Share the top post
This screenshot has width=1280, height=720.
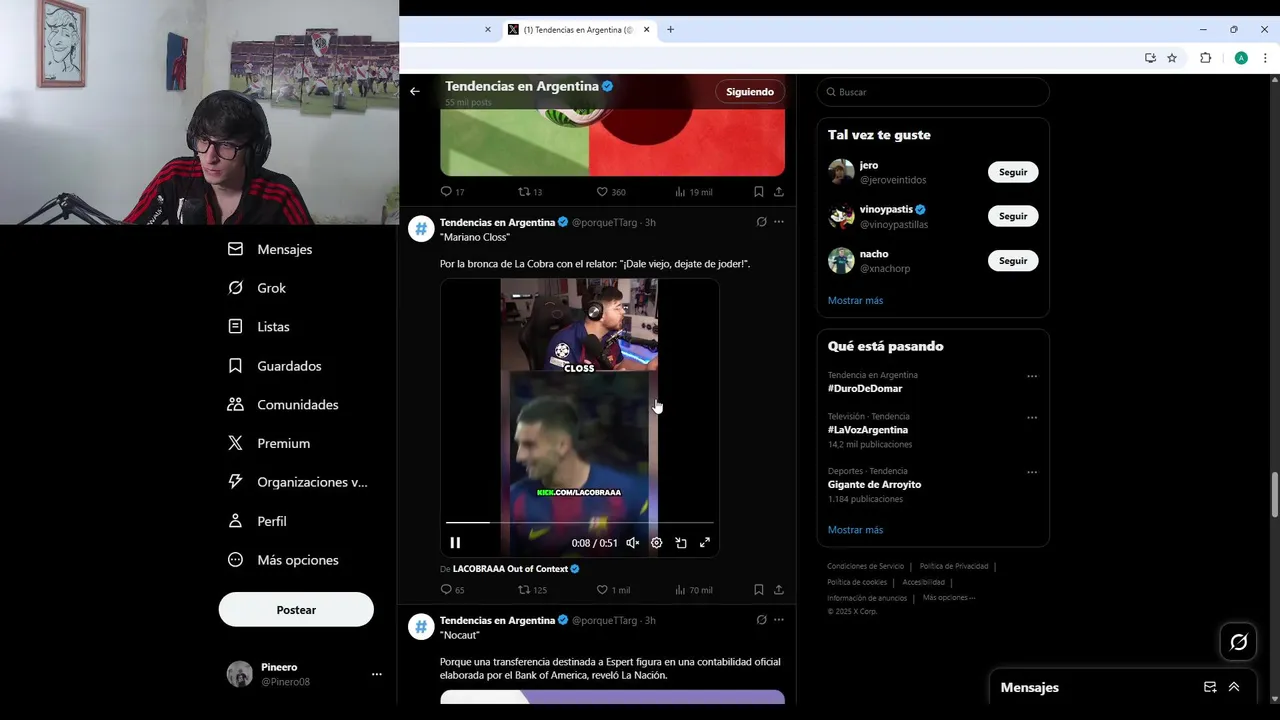click(779, 192)
